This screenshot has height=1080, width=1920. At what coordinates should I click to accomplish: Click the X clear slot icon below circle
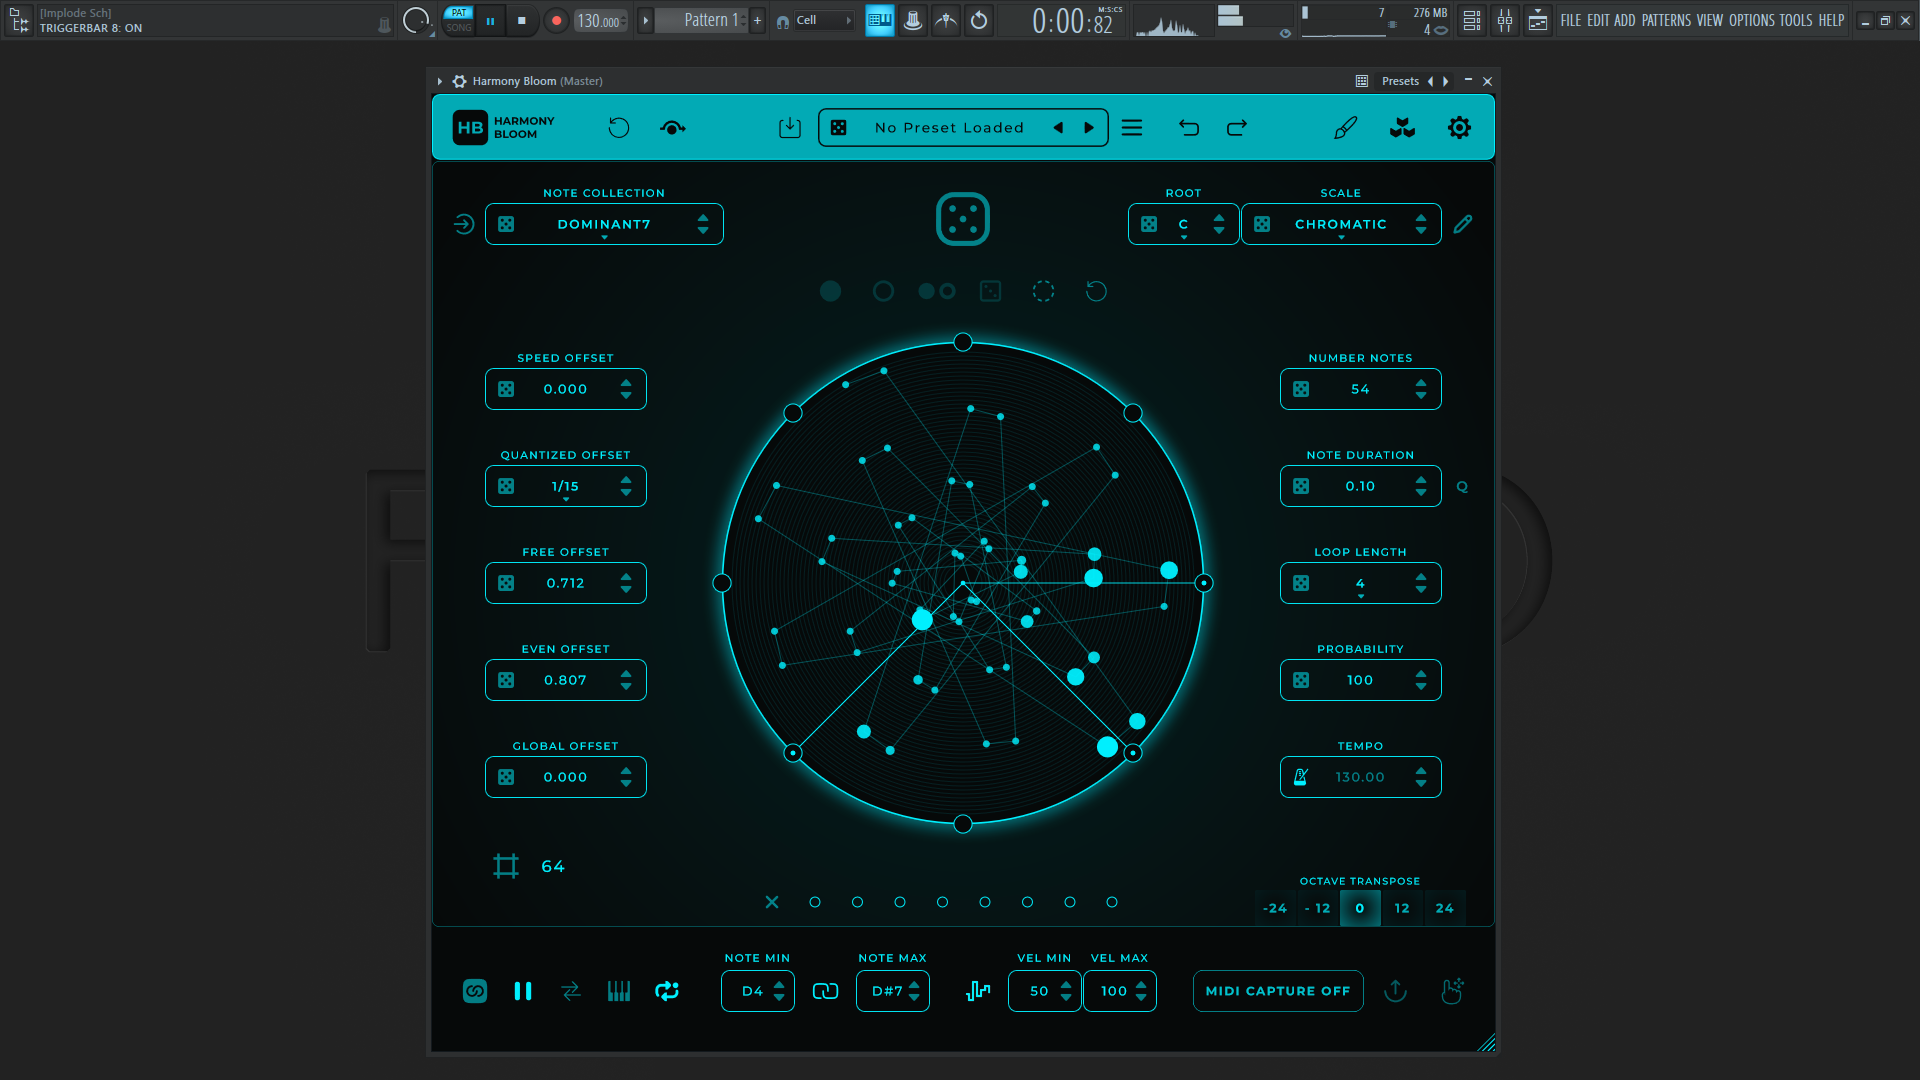click(x=772, y=902)
